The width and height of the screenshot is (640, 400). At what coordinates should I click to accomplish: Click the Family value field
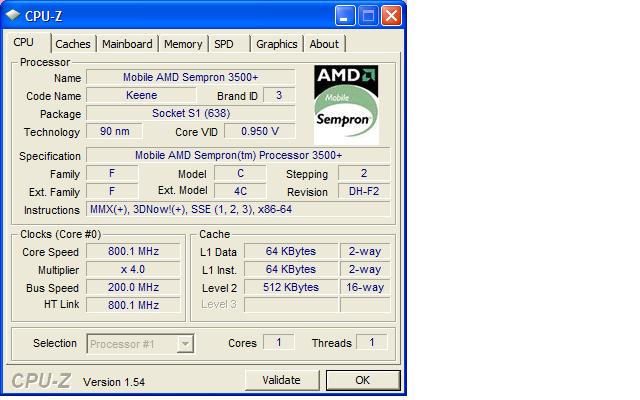click(112, 173)
